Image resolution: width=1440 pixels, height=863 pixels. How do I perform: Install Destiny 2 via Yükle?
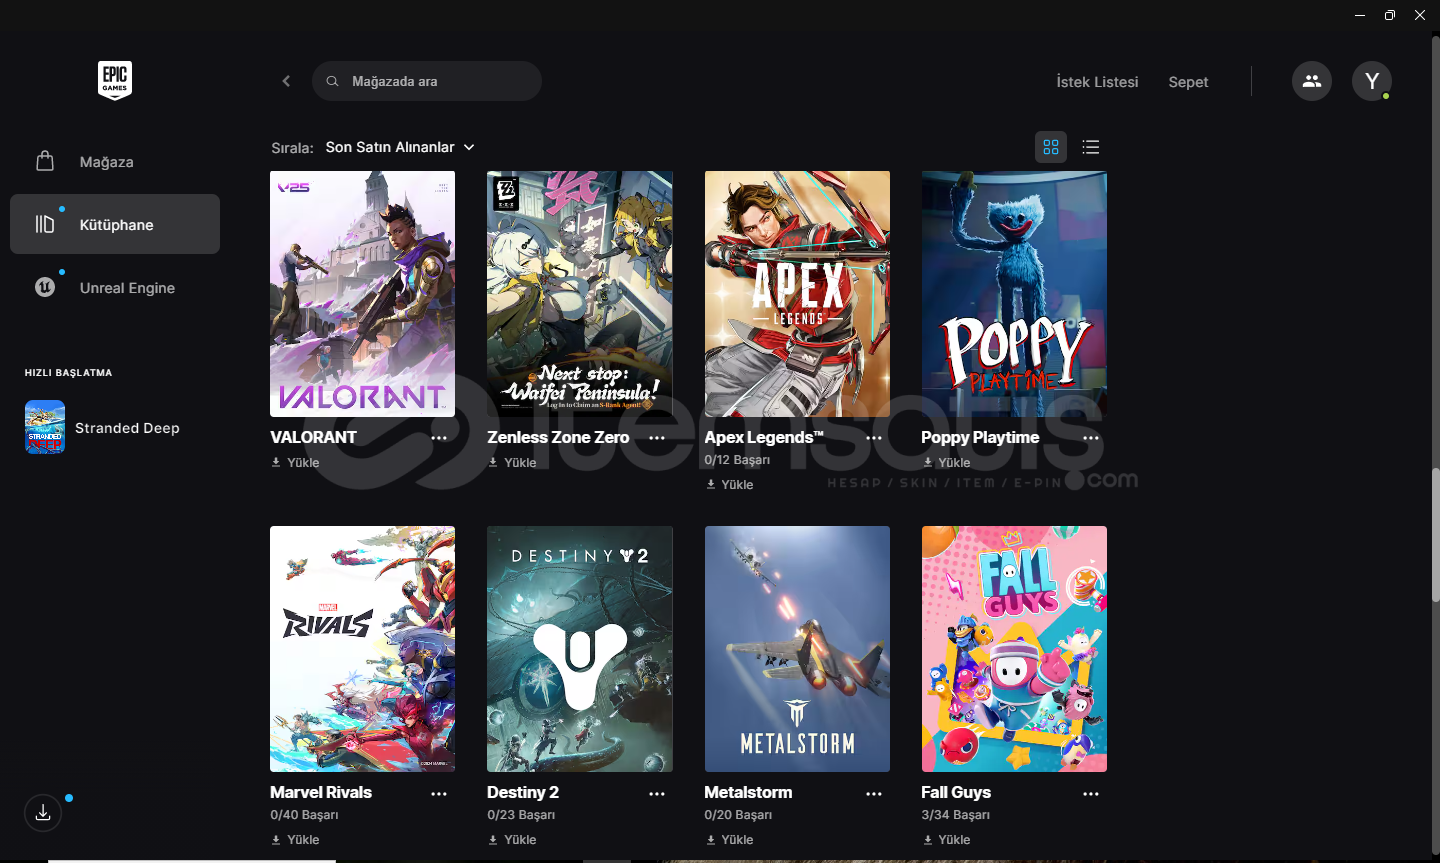[513, 839]
